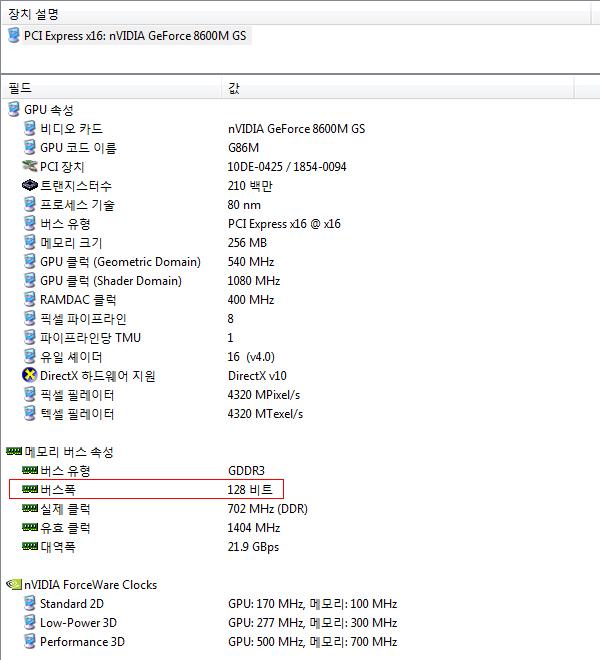Click the icon next to 유일 셰이더
600x660 pixels.
coord(29,356)
